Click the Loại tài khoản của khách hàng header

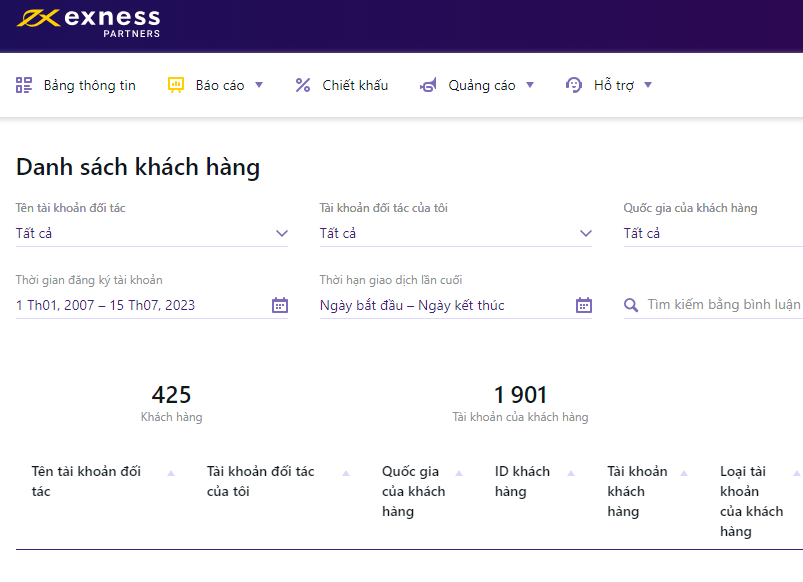(752, 502)
